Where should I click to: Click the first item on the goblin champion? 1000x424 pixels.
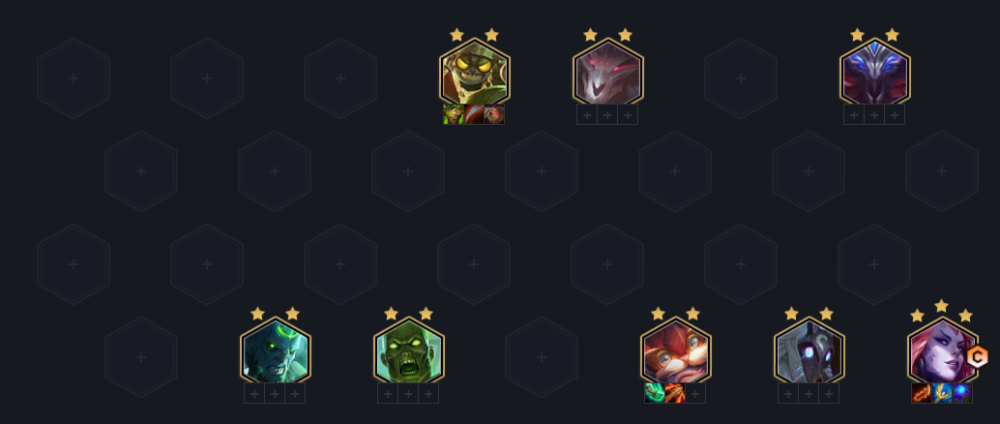click(x=453, y=115)
